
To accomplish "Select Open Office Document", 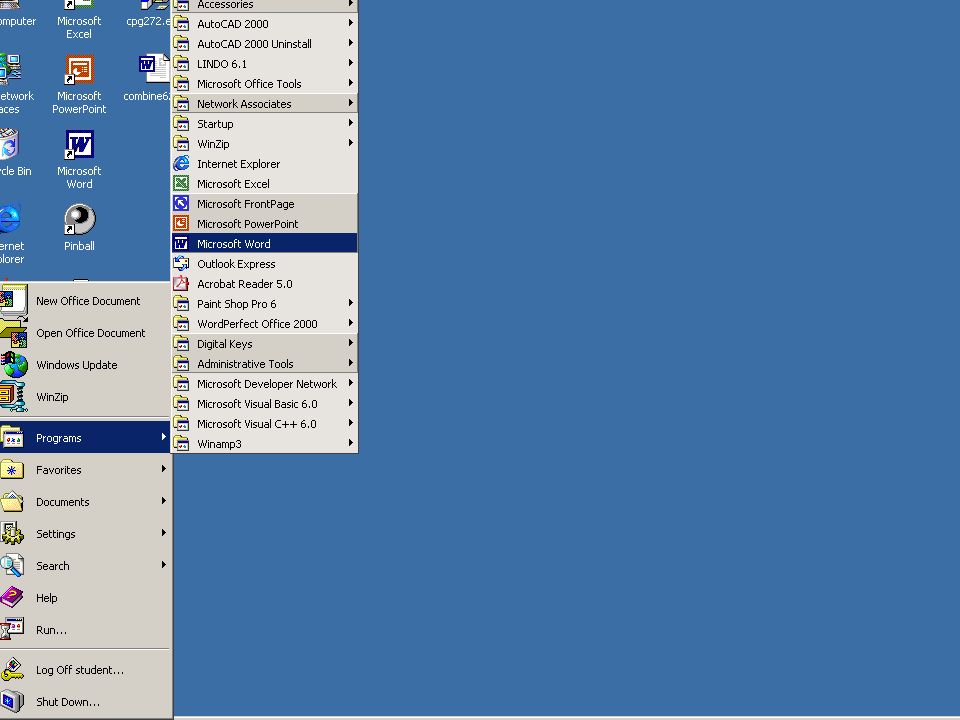I will click(x=85, y=332).
